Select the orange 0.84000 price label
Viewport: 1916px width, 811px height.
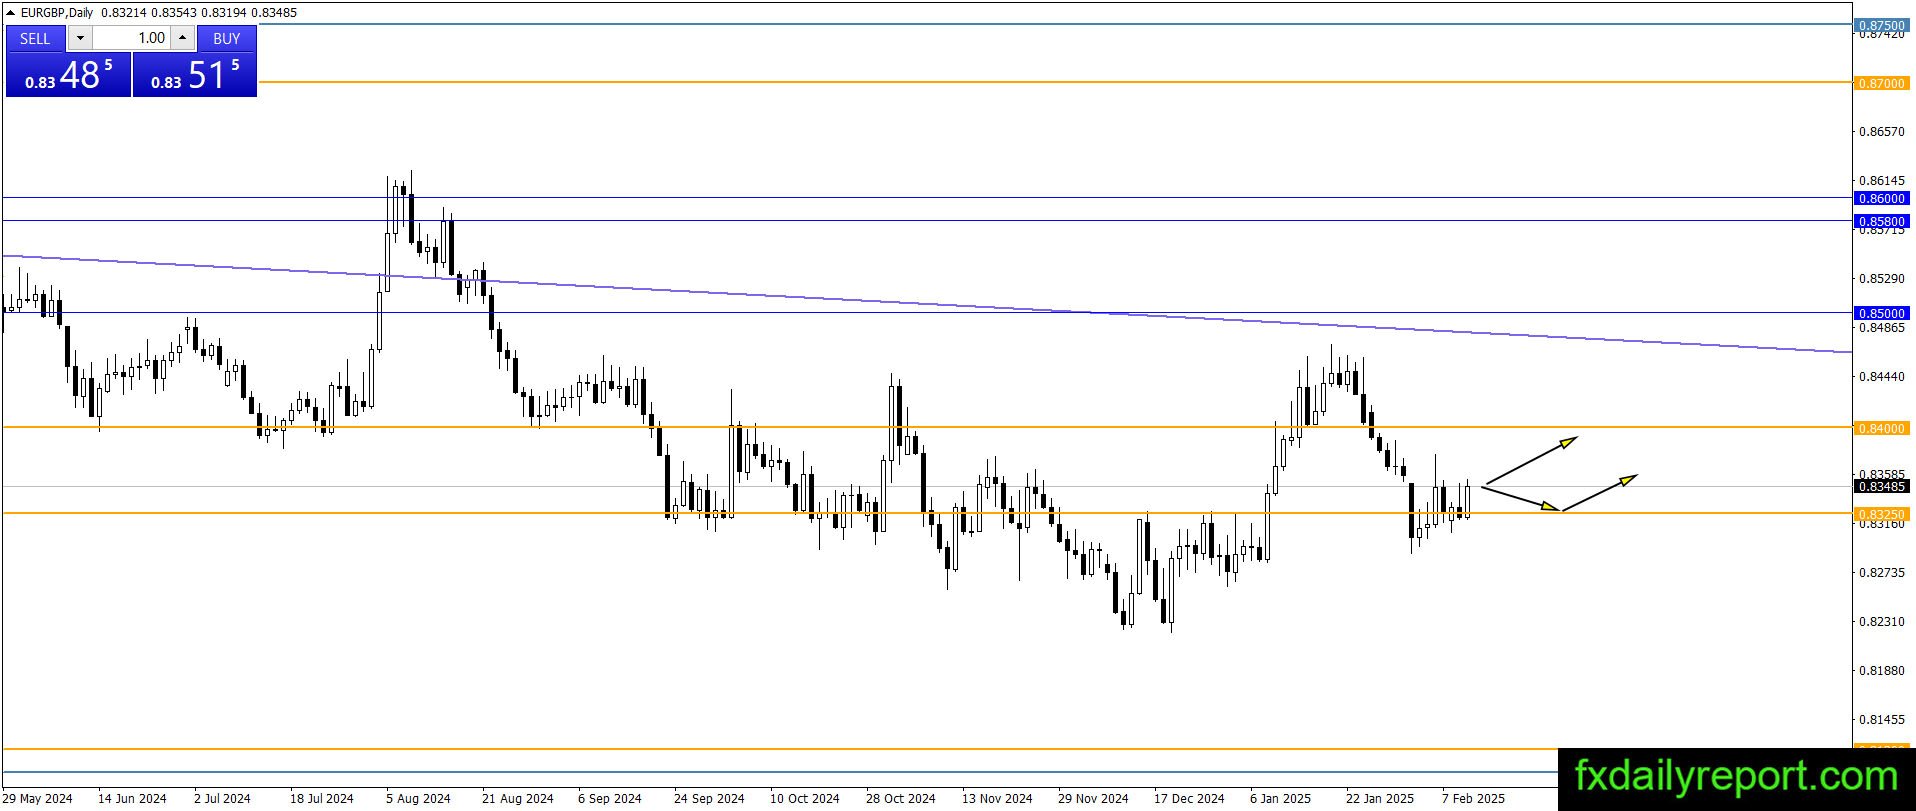pos(1881,428)
